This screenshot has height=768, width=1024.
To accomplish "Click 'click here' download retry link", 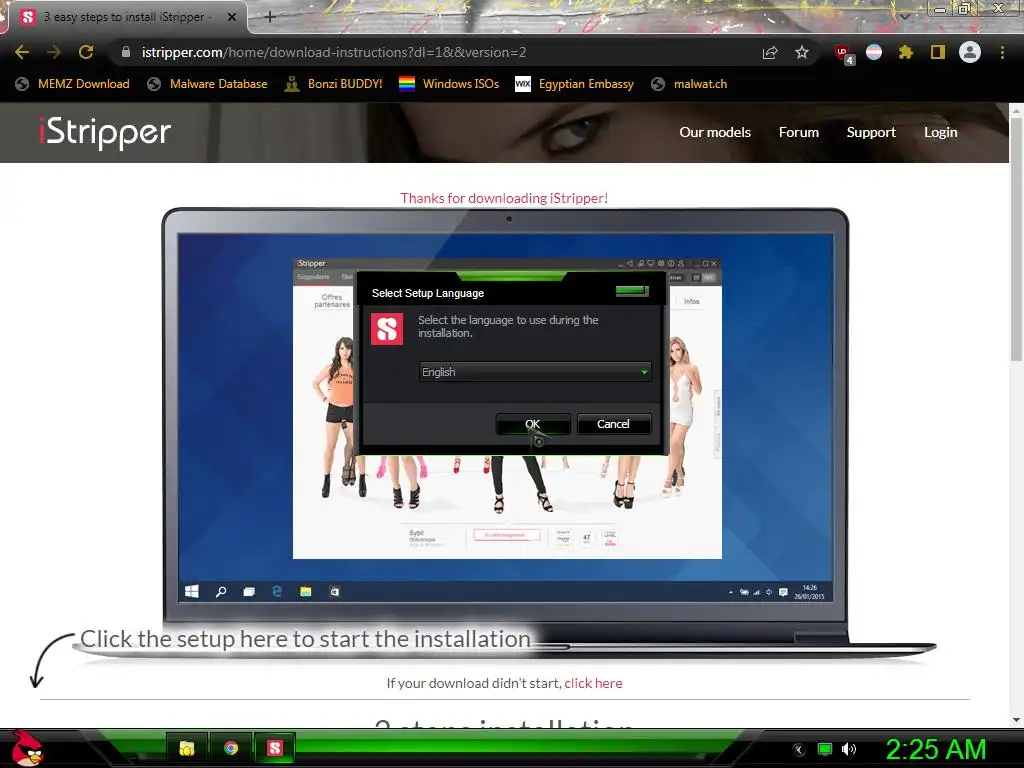I will pyautogui.click(x=593, y=683).
